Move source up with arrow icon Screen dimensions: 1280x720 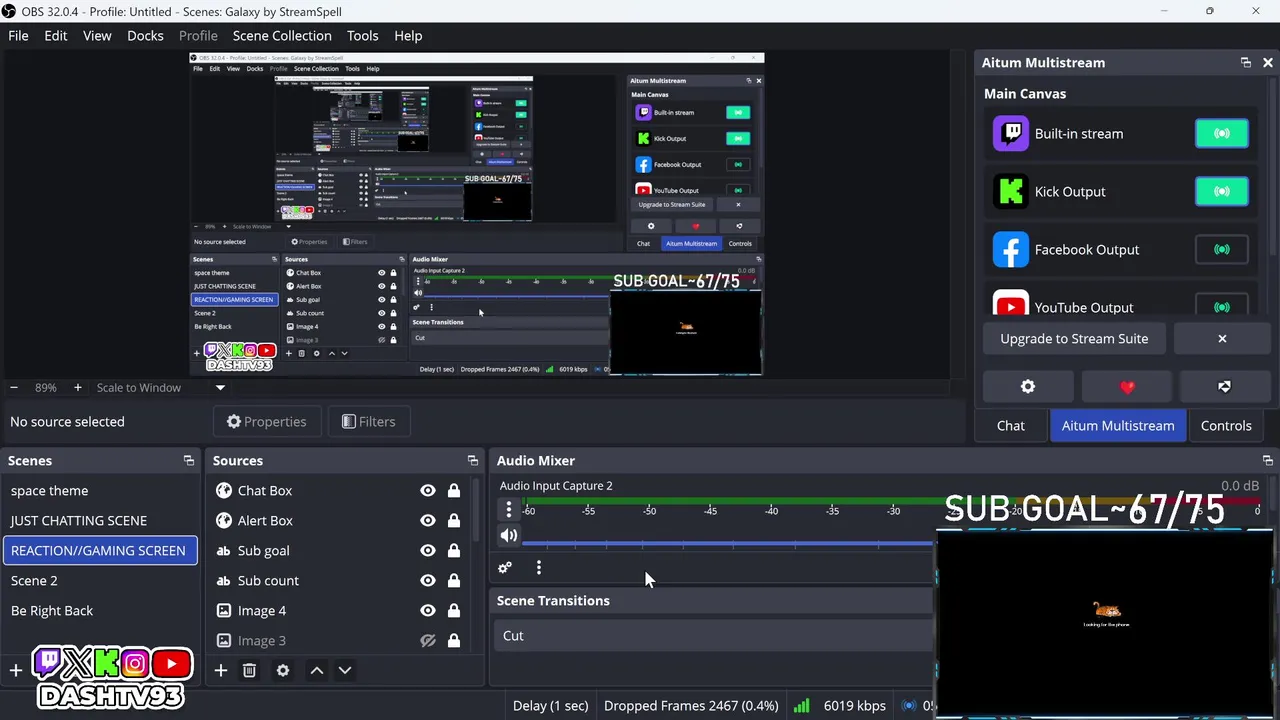click(x=317, y=670)
